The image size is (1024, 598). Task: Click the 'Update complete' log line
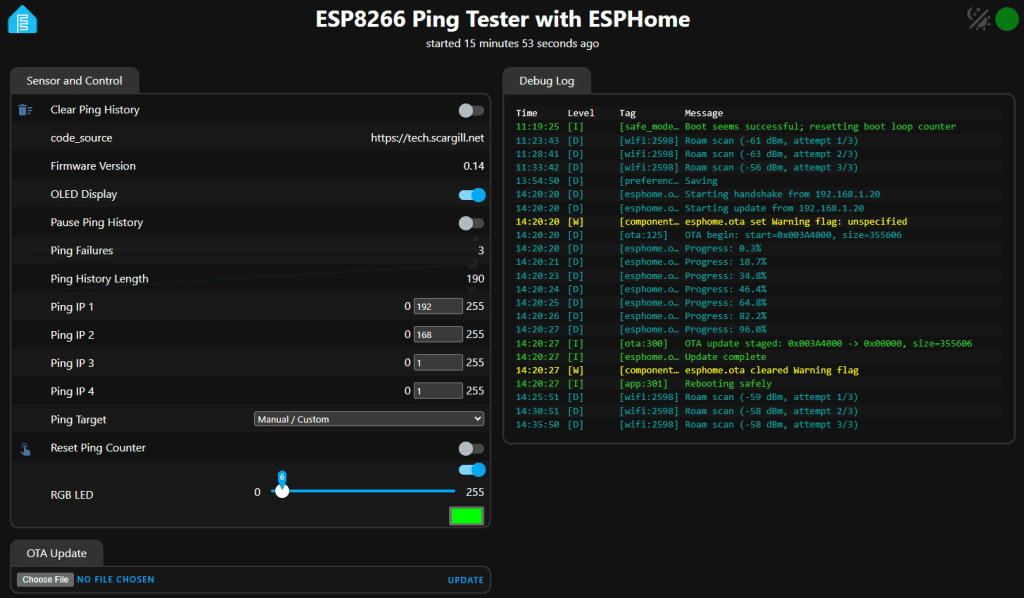[758, 357]
